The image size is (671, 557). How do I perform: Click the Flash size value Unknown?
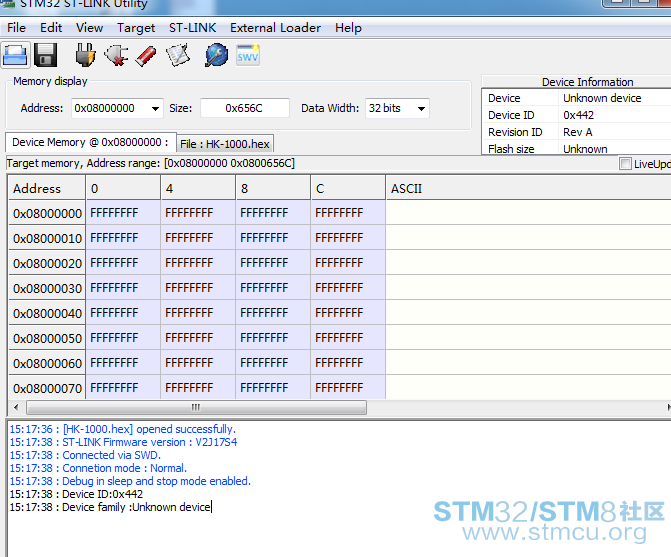click(x=585, y=149)
